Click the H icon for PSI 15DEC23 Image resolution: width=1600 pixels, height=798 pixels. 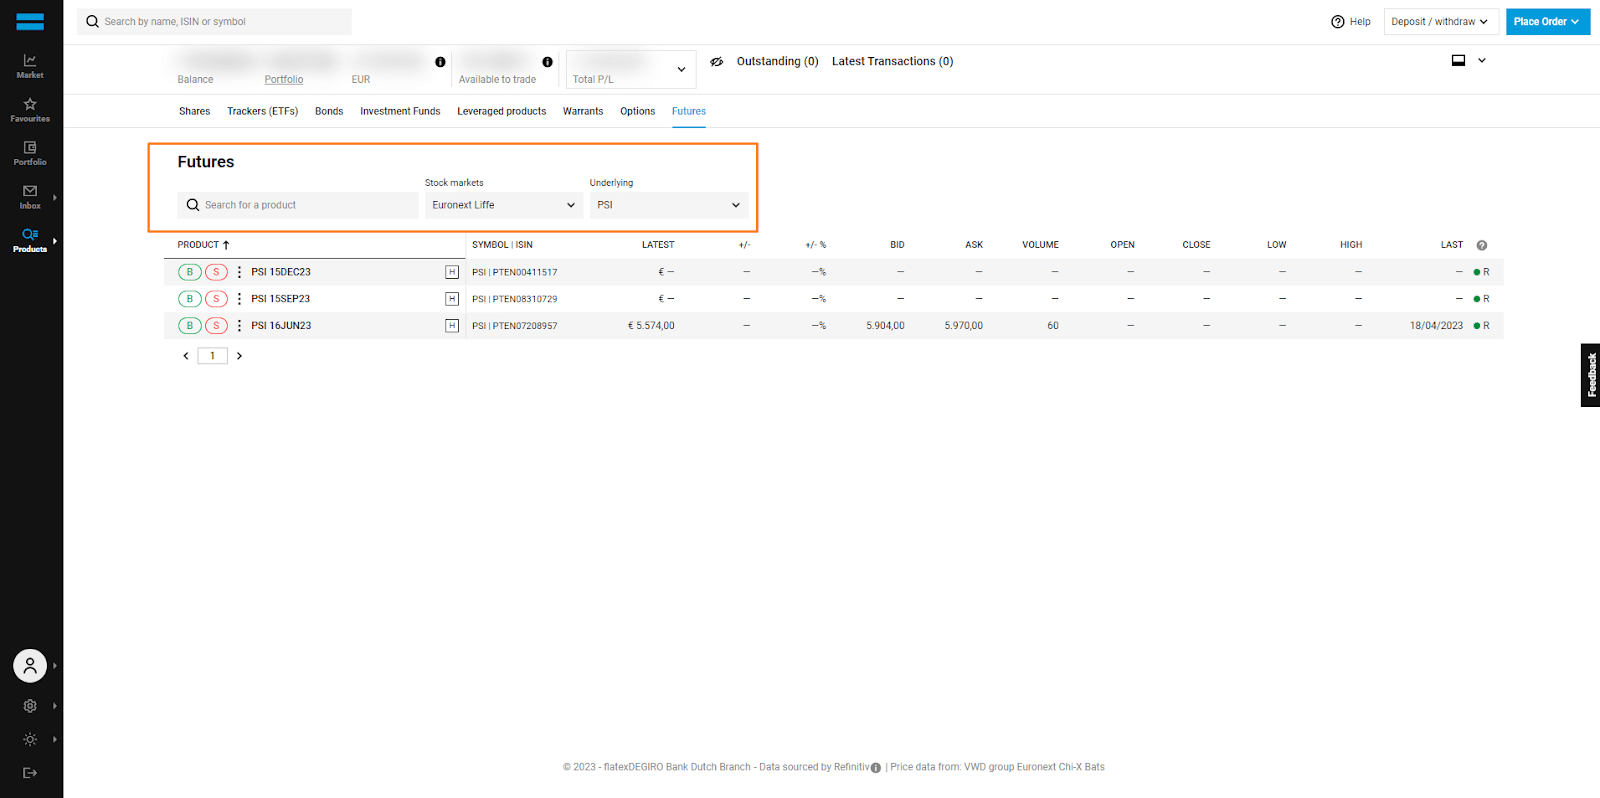[452, 272]
